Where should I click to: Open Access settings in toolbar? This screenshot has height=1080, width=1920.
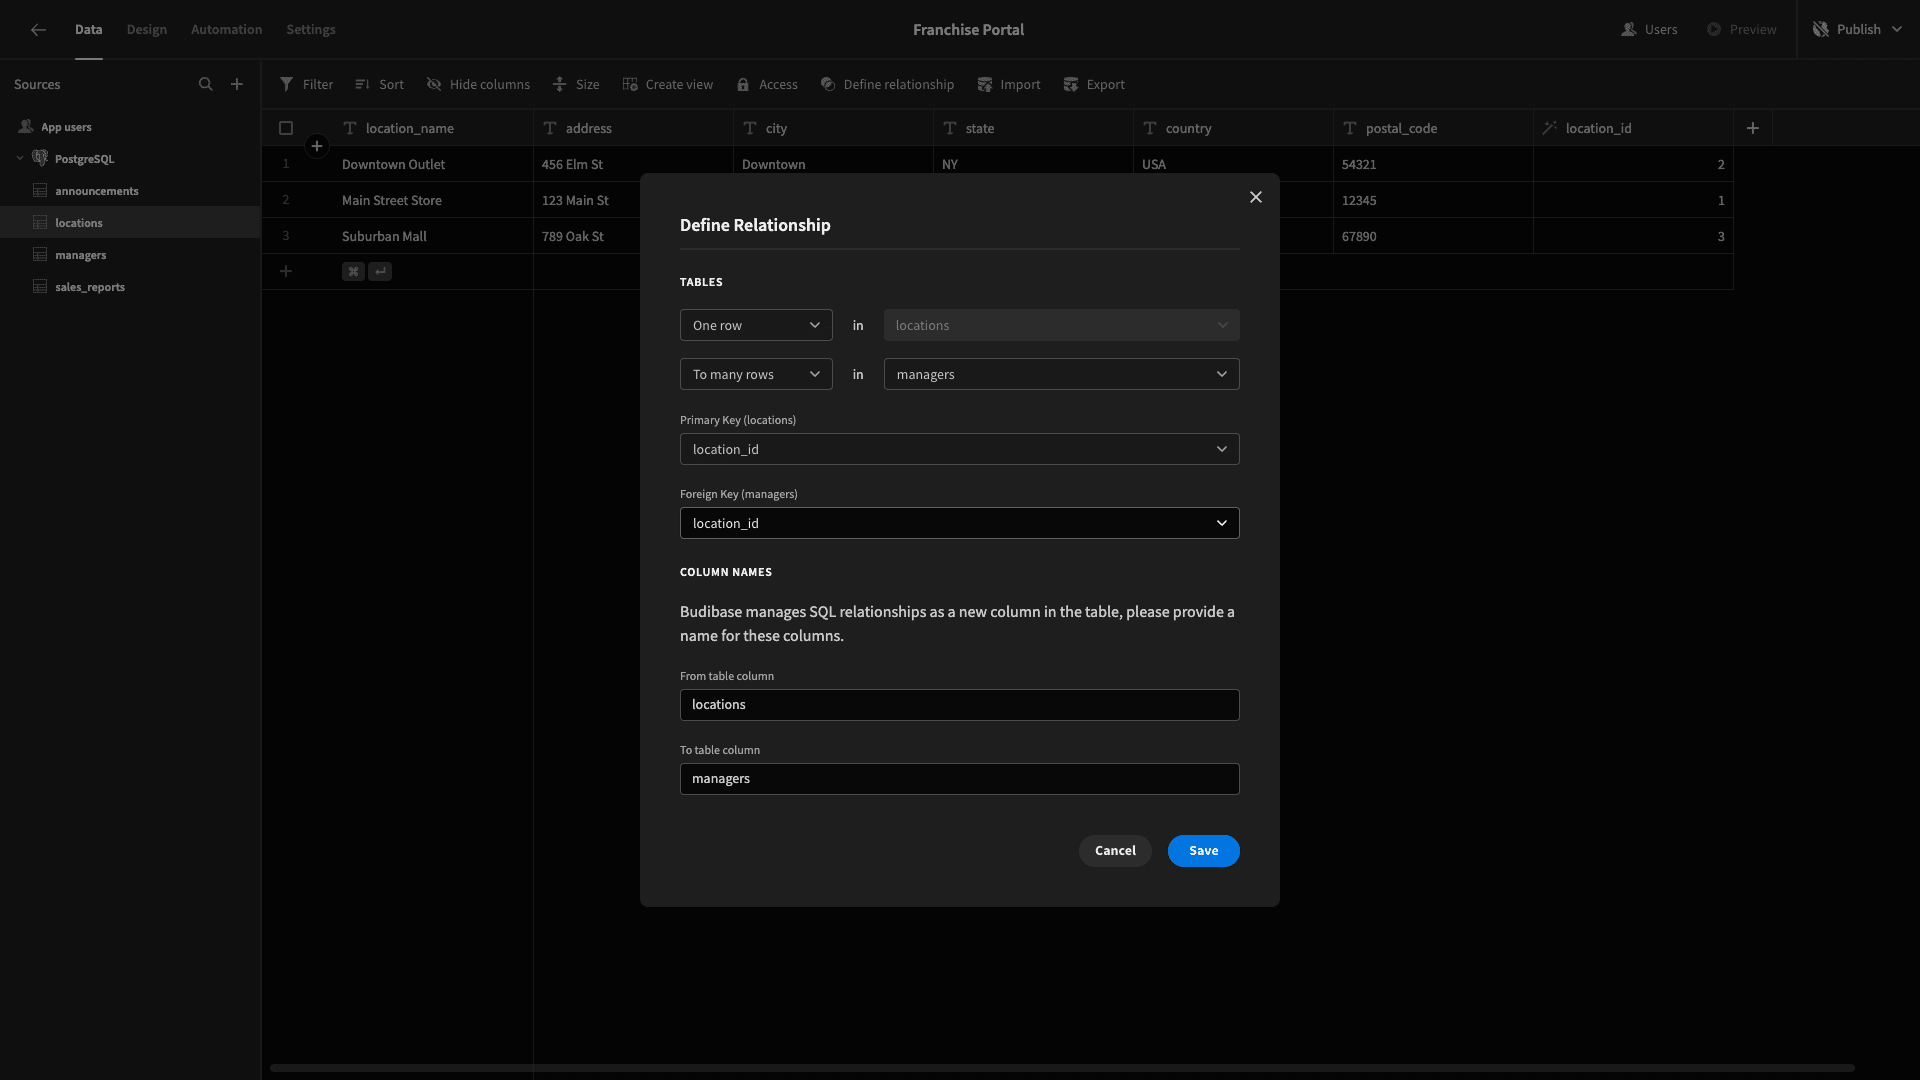coord(767,85)
